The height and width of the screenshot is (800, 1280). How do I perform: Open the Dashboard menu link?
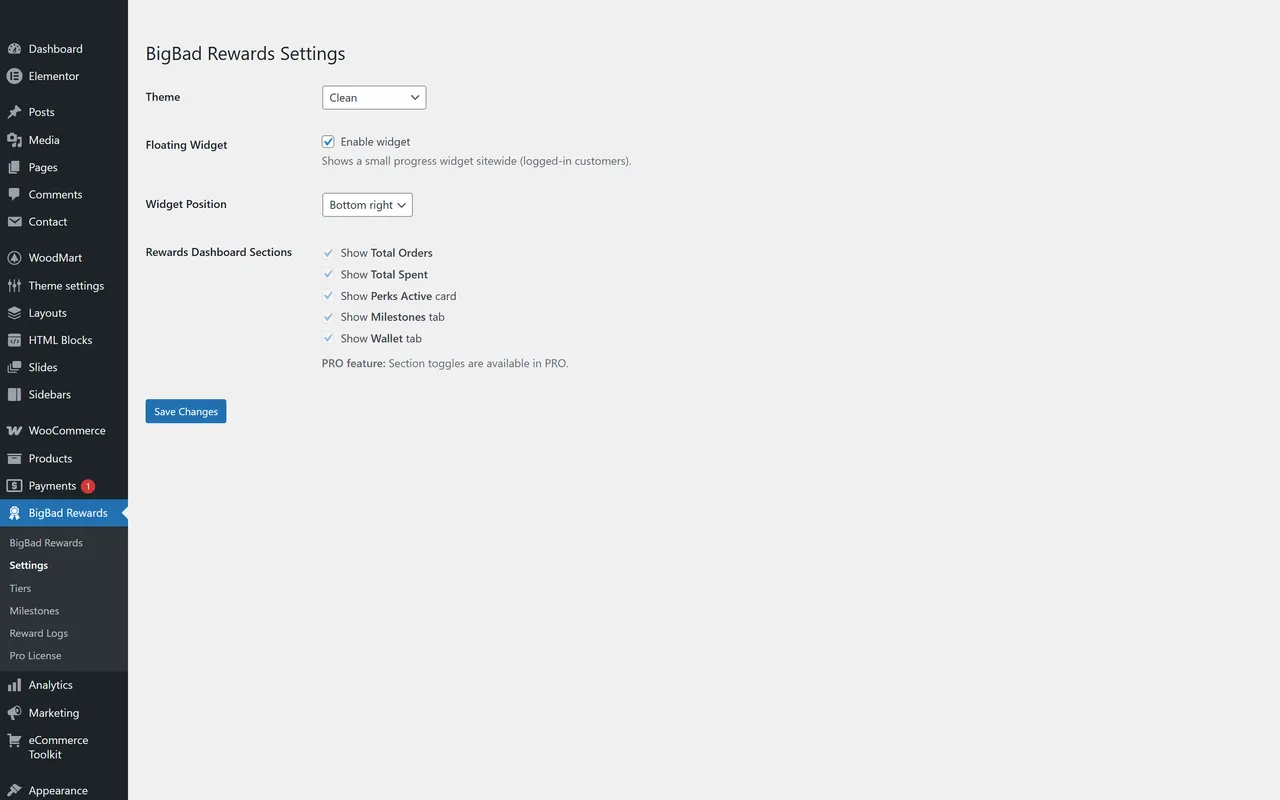[56, 49]
